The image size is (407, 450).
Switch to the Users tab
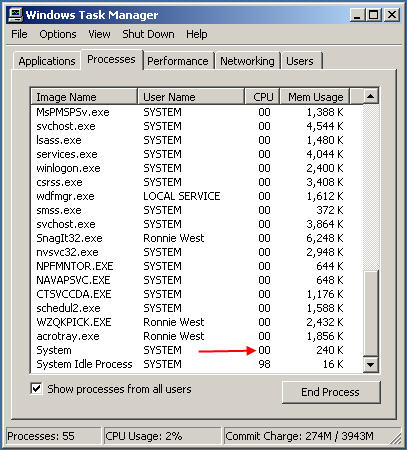point(300,61)
